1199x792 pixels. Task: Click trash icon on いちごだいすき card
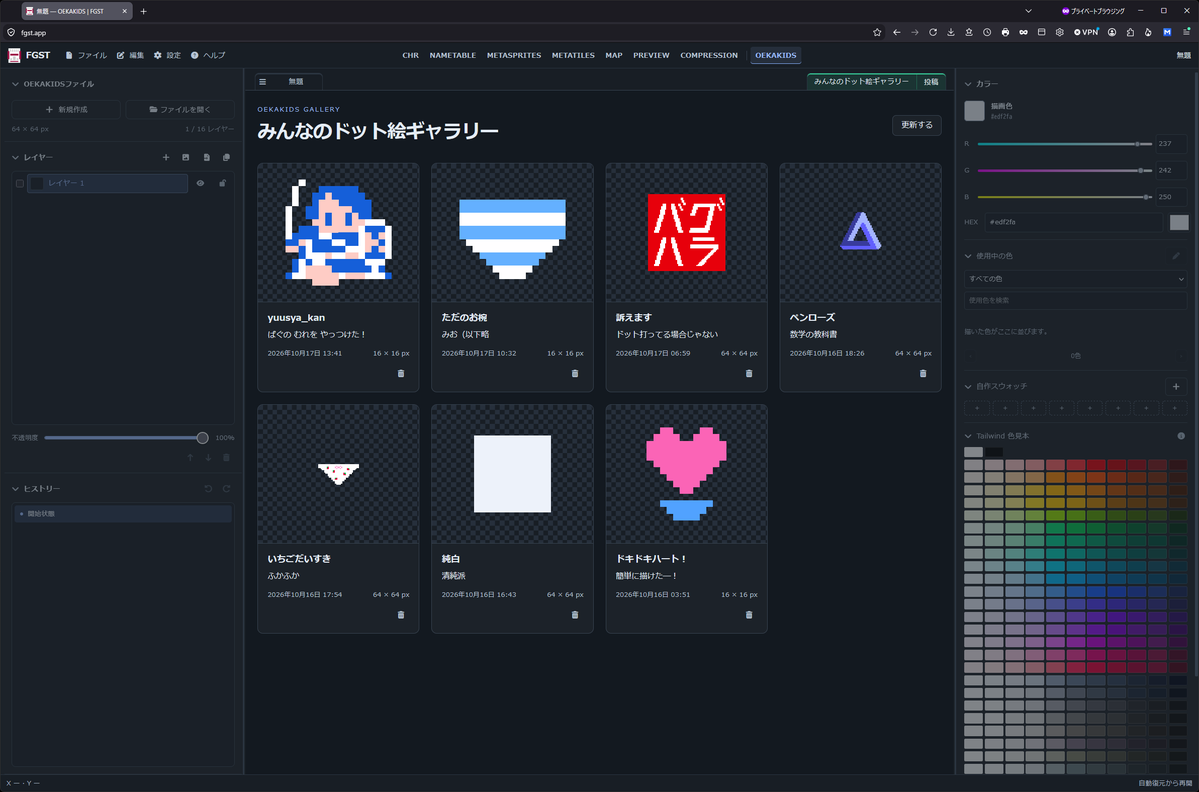tap(401, 615)
